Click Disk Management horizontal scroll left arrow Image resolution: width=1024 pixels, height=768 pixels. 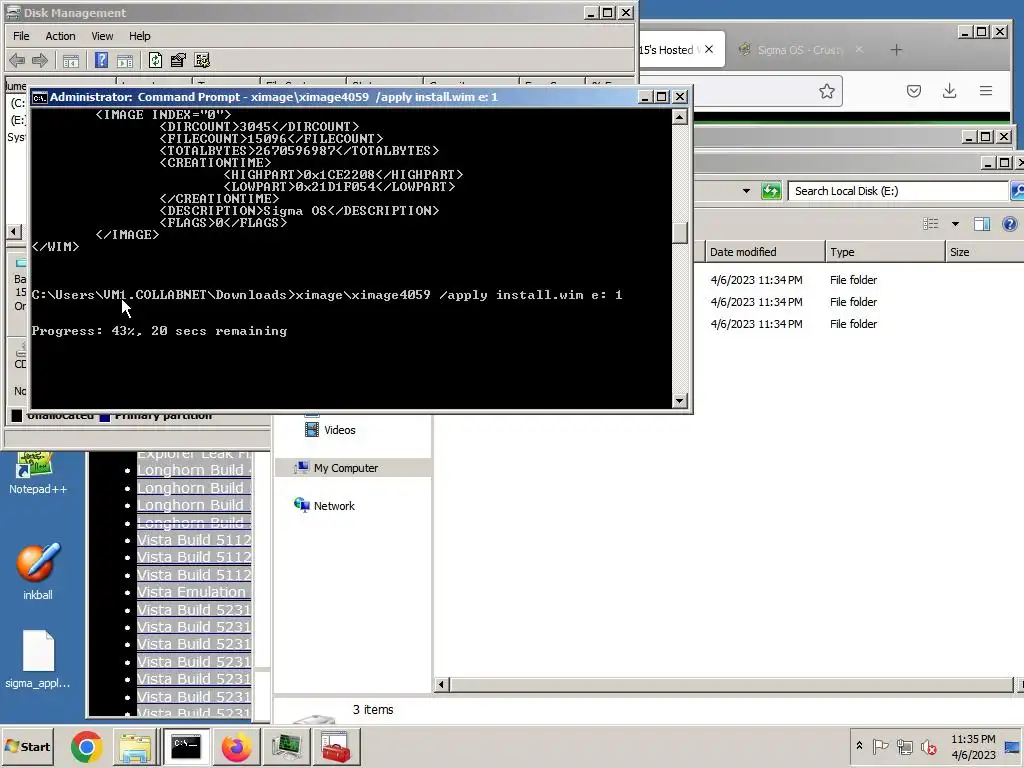(14, 232)
